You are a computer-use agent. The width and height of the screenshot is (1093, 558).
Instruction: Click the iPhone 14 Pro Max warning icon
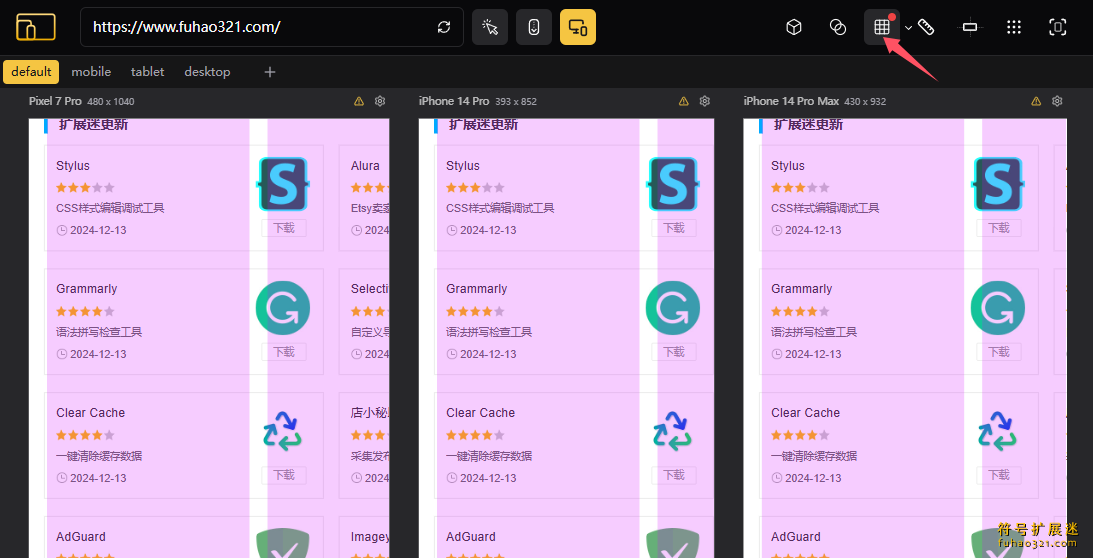pos(1037,101)
